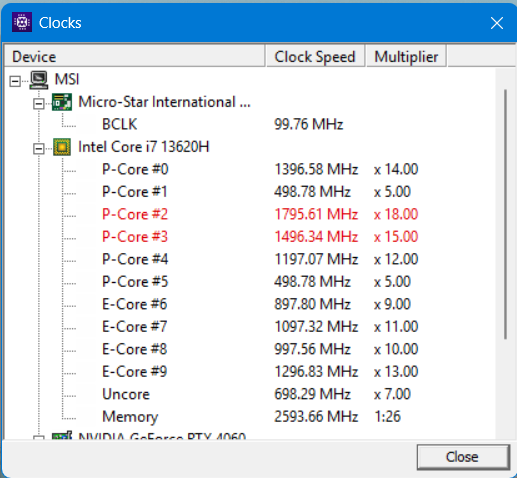Click the X button in title bar
Viewport: 517px width, 478px height.
coord(497,23)
